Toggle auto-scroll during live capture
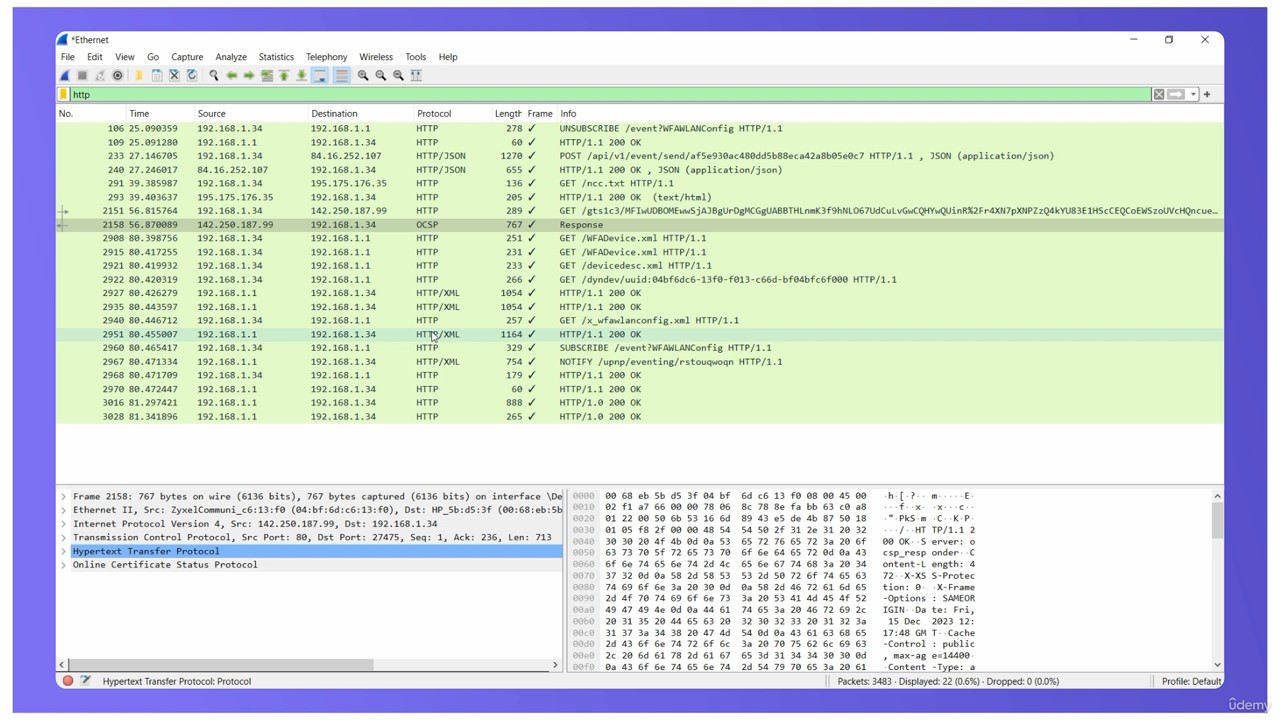The width and height of the screenshot is (1280, 720). coord(320,75)
